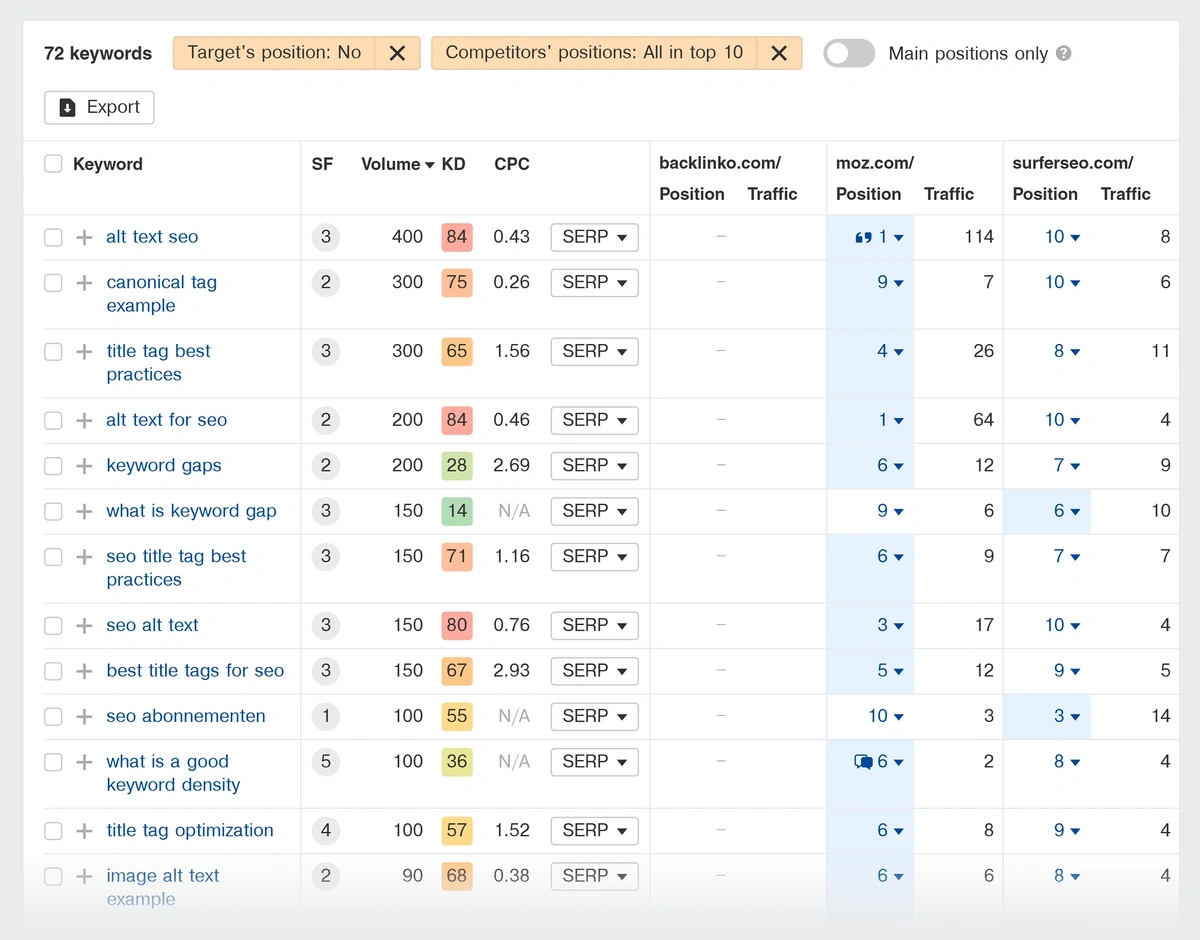The height and width of the screenshot is (940, 1200).
Task: Open SERP dropdown for what is keyword gap
Action: click(x=594, y=511)
